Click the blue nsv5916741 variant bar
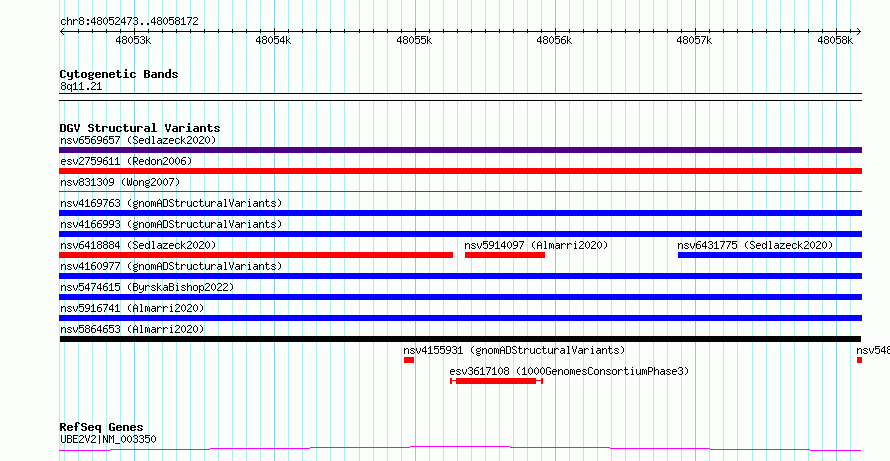The height and width of the screenshot is (461, 890). pyautogui.click(x=460, y=318)
